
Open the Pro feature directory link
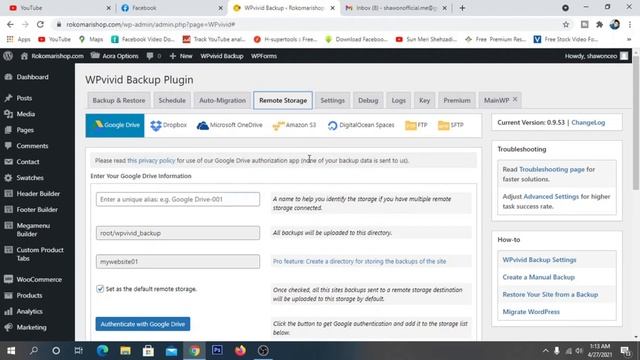(359, 261)
